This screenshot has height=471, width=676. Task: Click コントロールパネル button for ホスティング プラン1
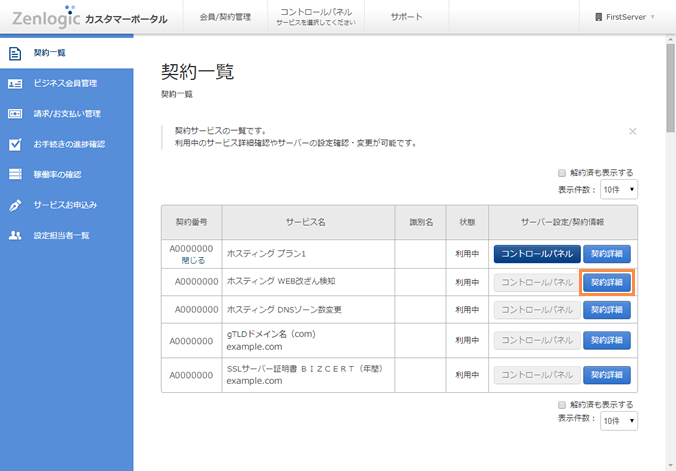click(537, 254)
